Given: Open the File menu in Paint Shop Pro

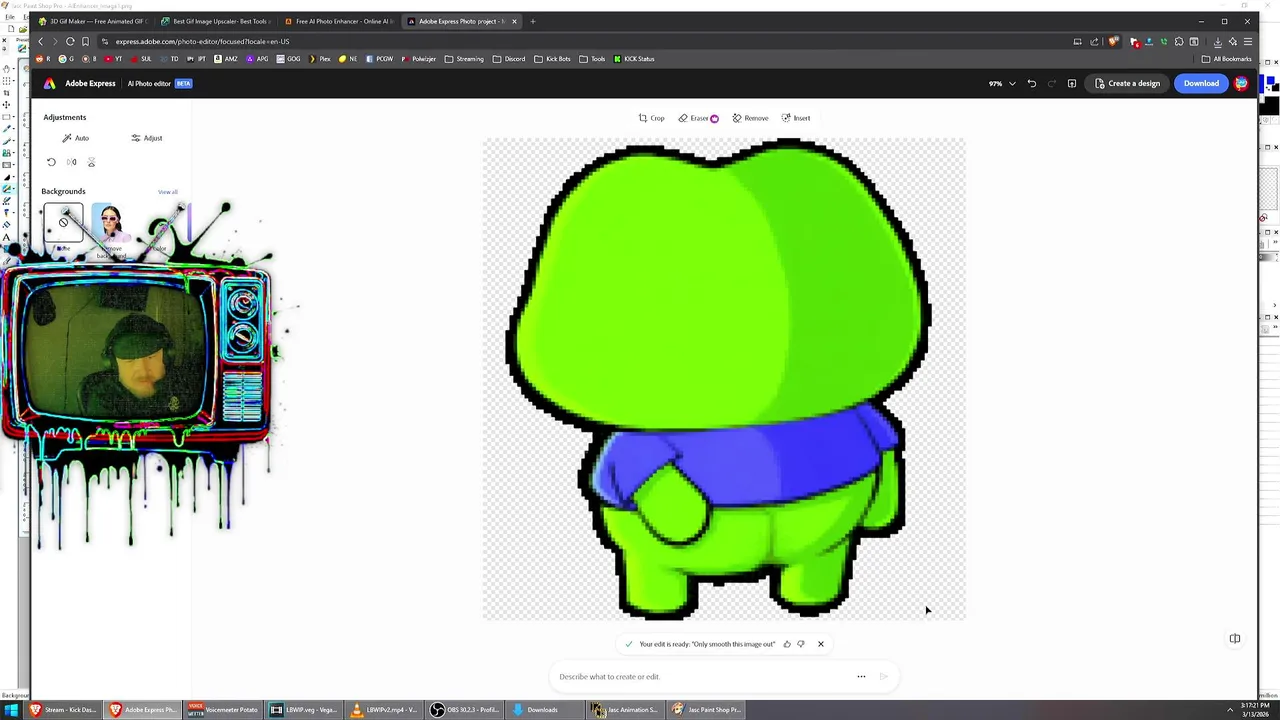Looking at the screenshot, I should coord(10,17).
